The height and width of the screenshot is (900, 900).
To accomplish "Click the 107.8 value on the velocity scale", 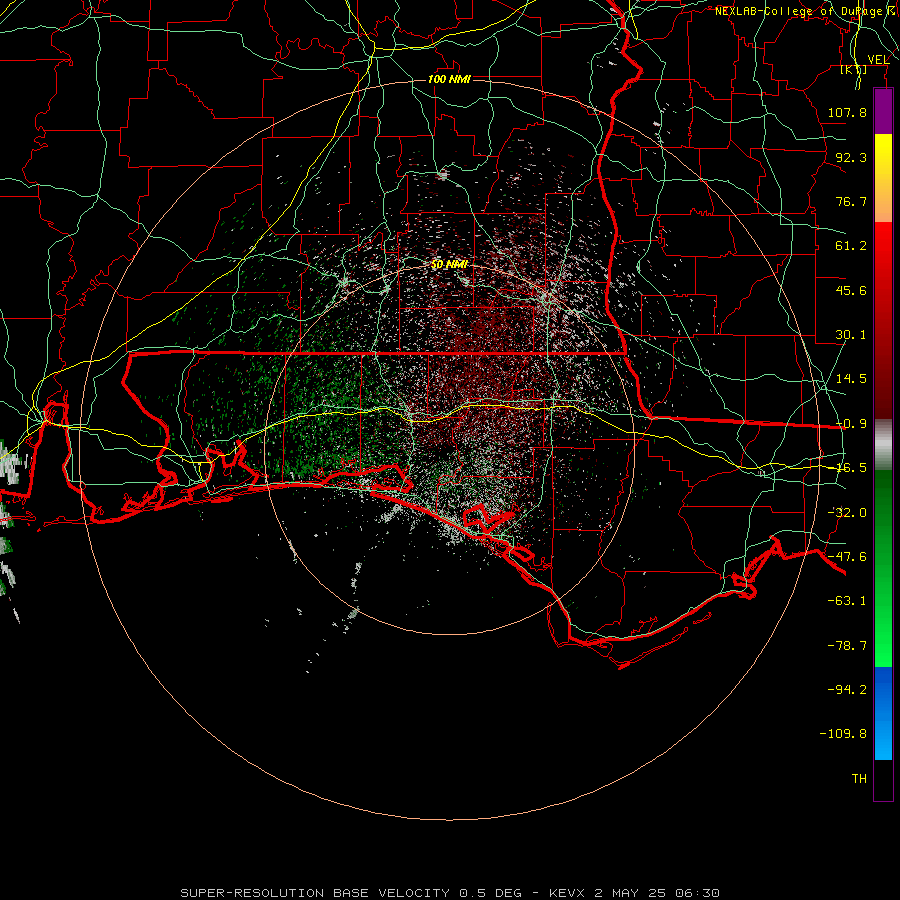I will [x=847, y=112].
